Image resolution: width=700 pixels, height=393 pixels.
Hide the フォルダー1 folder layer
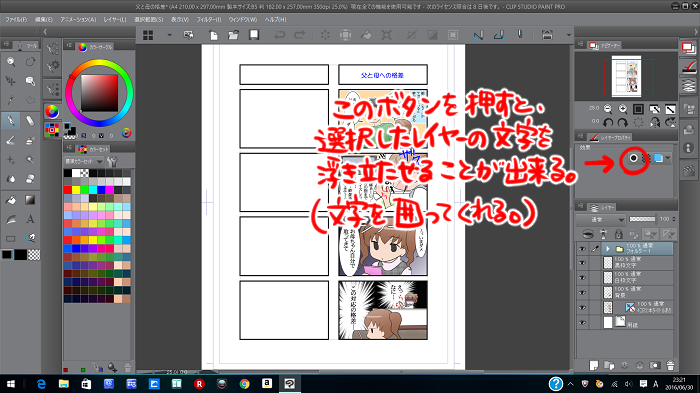coord(582,249)
